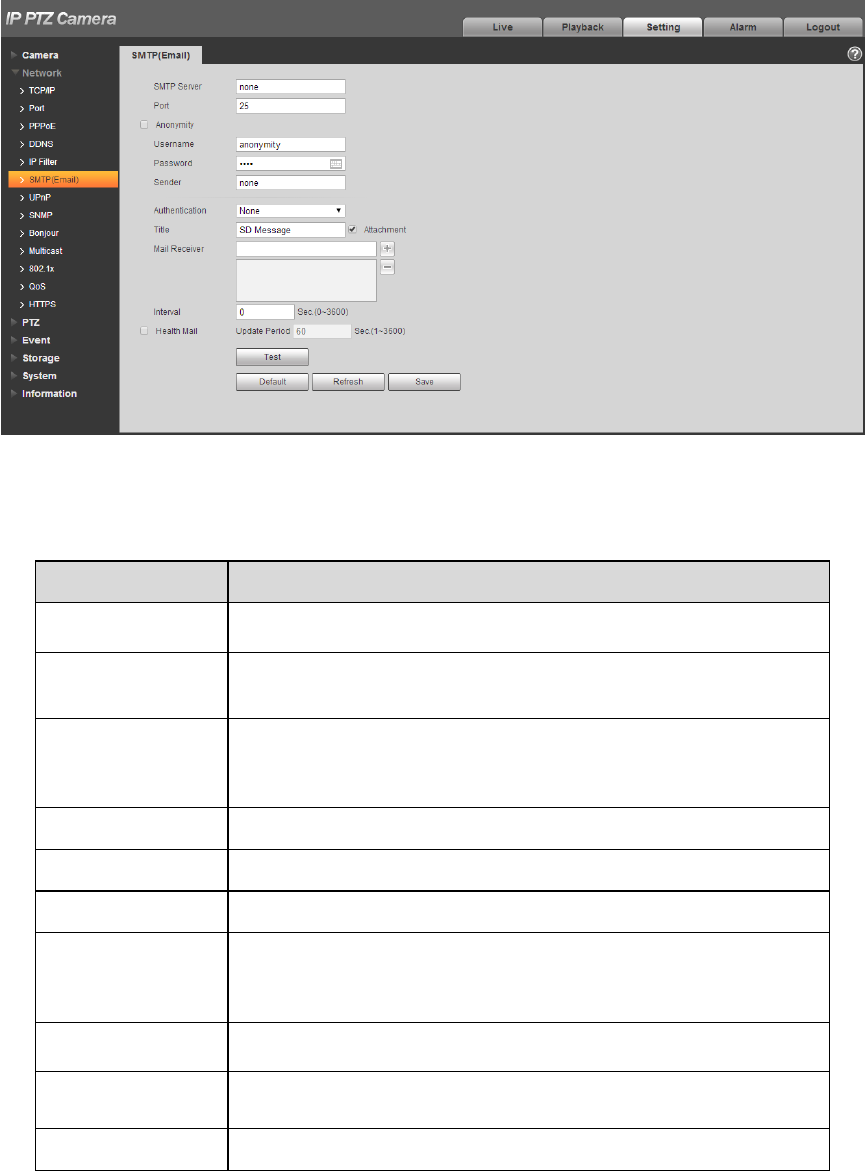Image resolution: width=865 pixels, height=1171 pixels.
Task: Click the SMTP Server input field
Action: [291, 87]
